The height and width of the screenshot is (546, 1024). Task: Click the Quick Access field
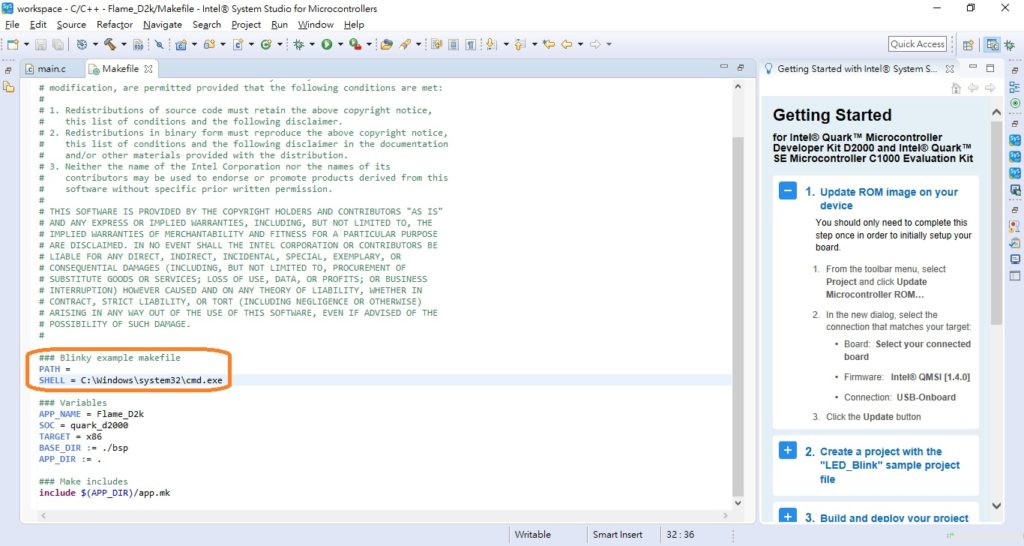pos(917,44)
